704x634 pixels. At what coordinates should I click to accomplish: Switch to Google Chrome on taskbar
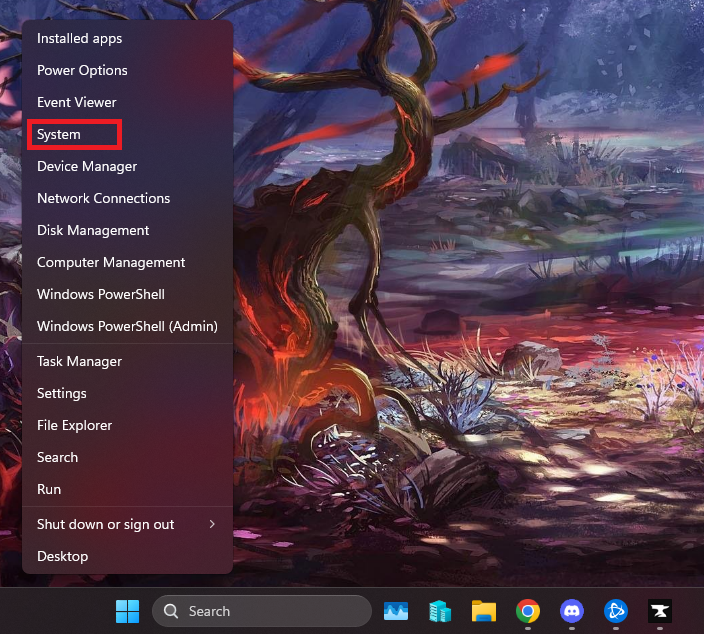click(528, 611)
